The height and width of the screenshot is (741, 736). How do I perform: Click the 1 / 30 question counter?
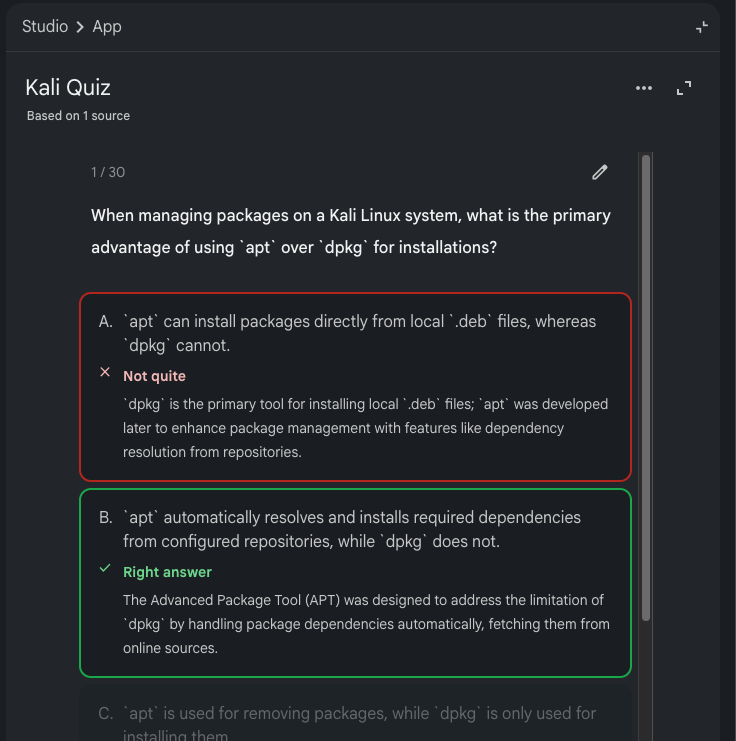coord(108,172)
